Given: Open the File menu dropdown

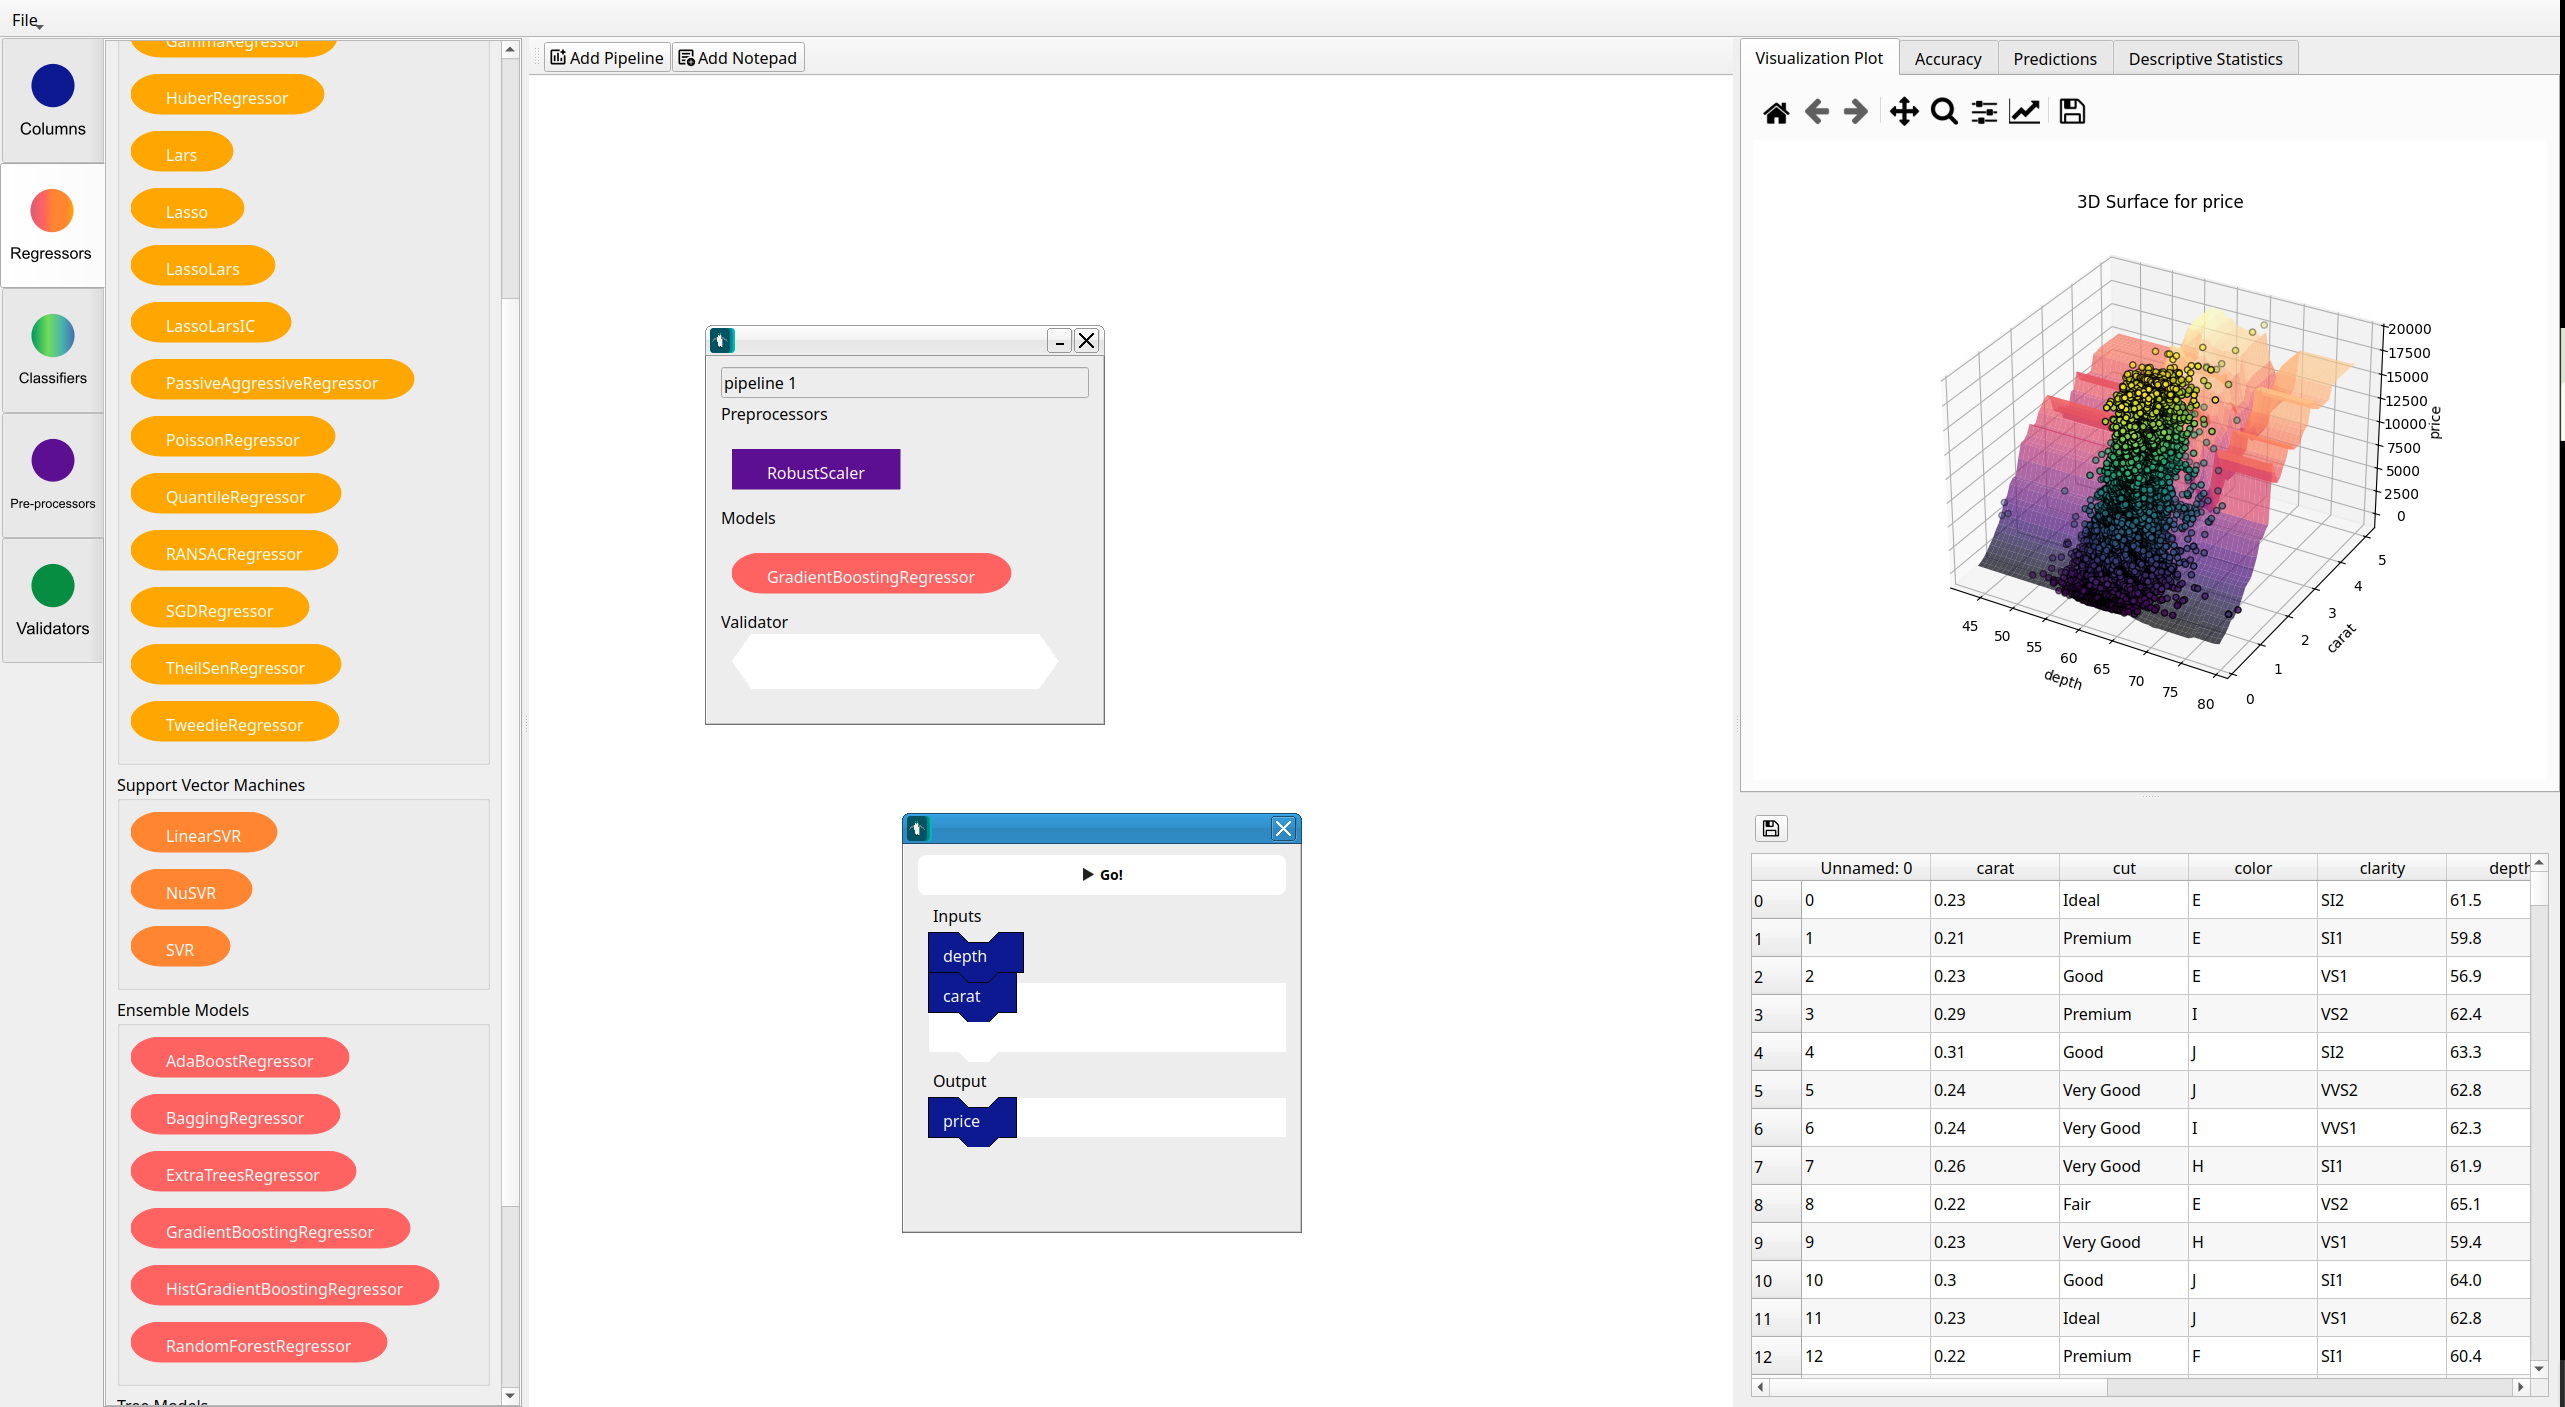Looking at the screenshot, I should pyautogui.click(x=26, y=20).
